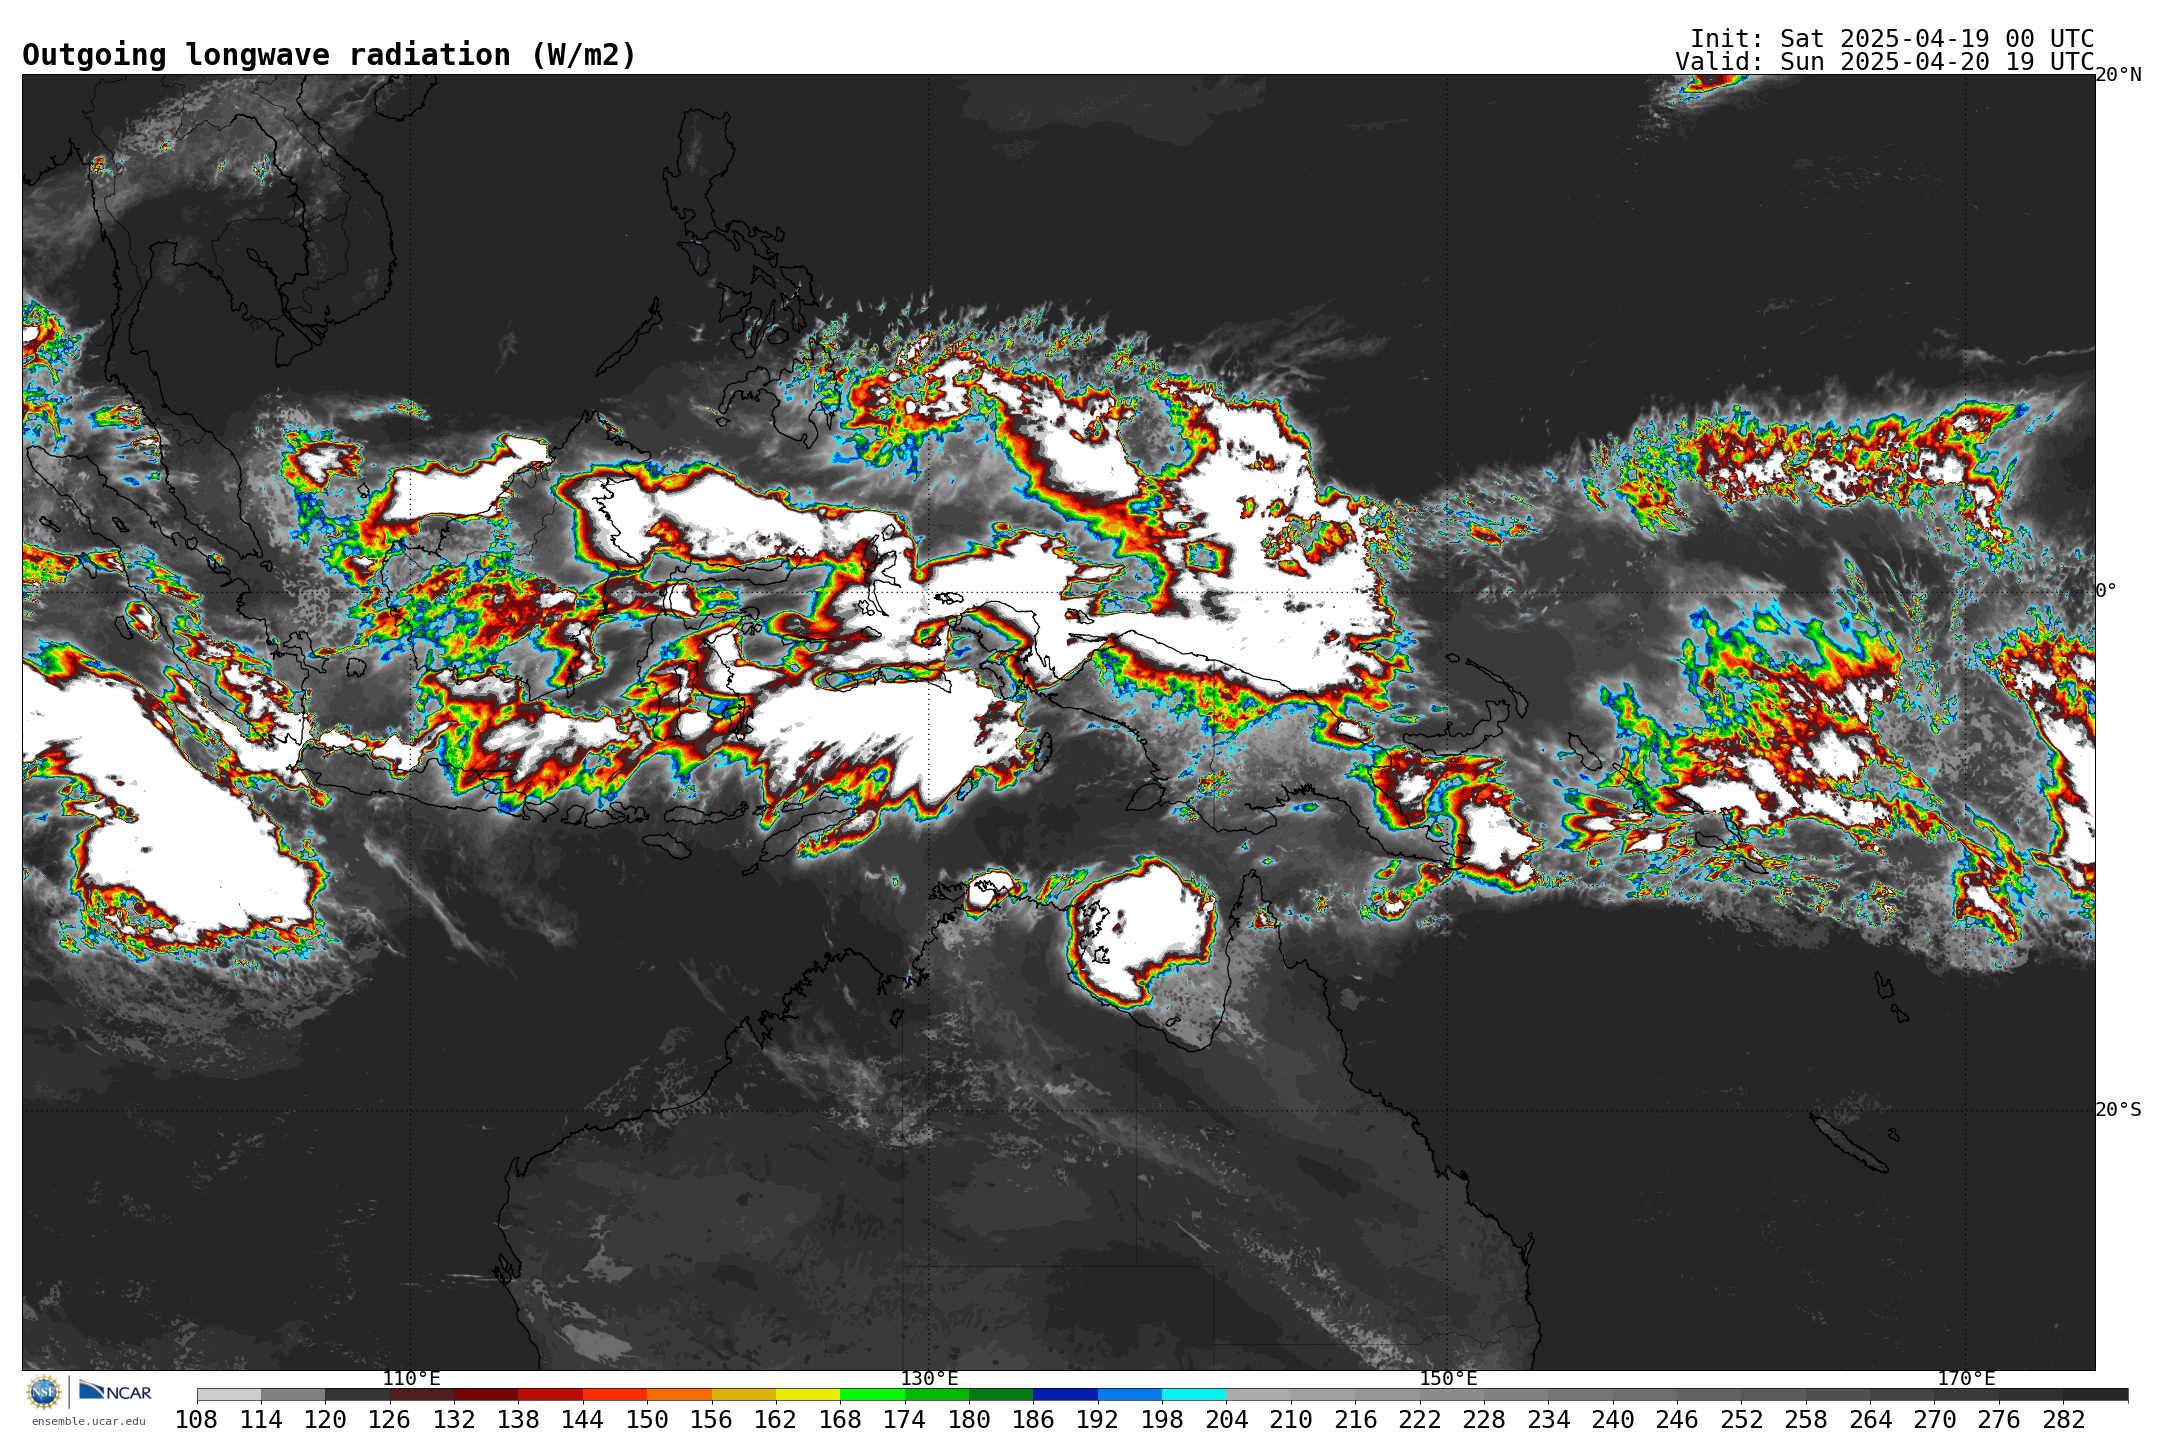
Task: Pick the yellow 162–168 colorbar swatch
Action: 808,1394
